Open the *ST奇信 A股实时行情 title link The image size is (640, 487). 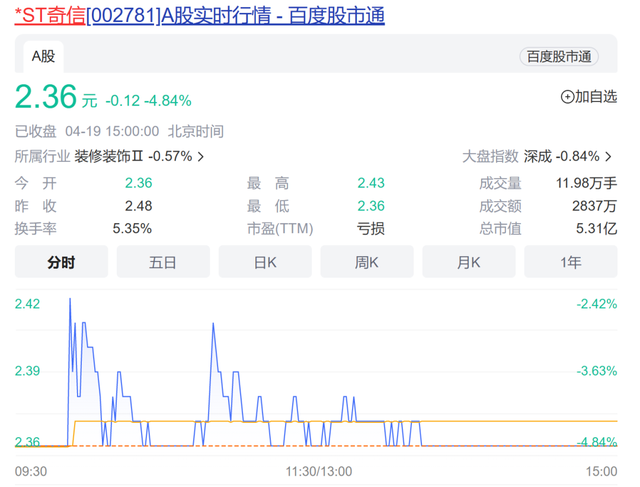coord(200,16)
